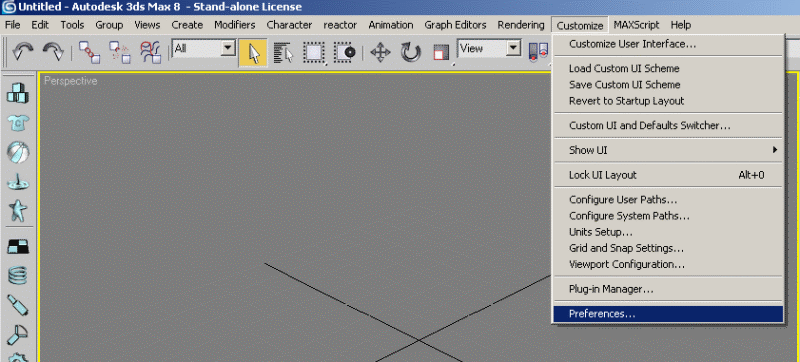The height and width of the screenshot is (362, 800).
Task: Choose Customize User Interface...
Action: pyautogui.click(x=668, y=44)
